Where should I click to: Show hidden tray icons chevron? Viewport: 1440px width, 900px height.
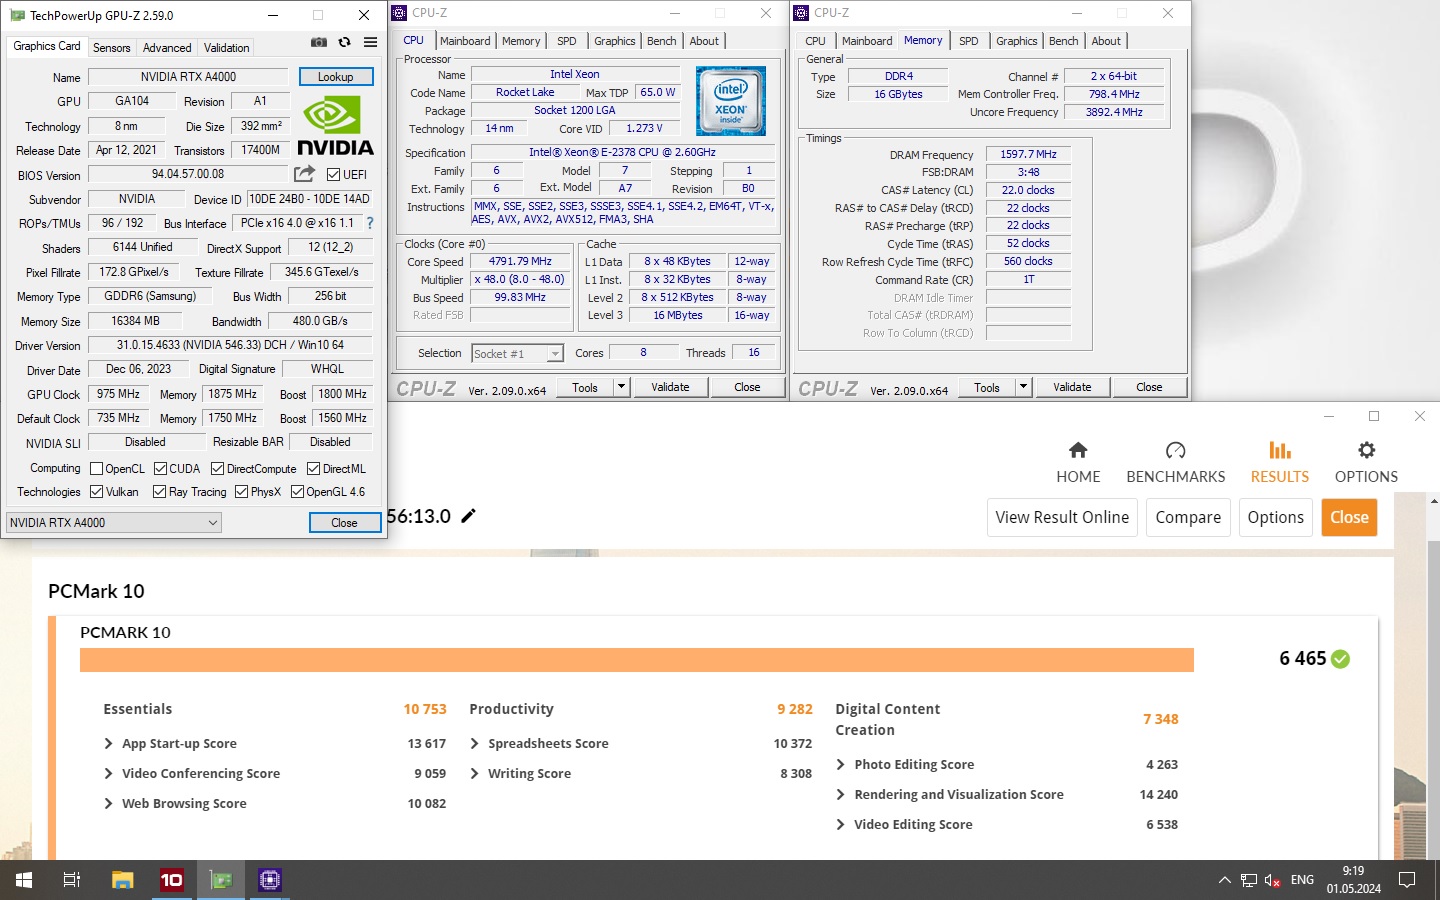coord(1224,880)
